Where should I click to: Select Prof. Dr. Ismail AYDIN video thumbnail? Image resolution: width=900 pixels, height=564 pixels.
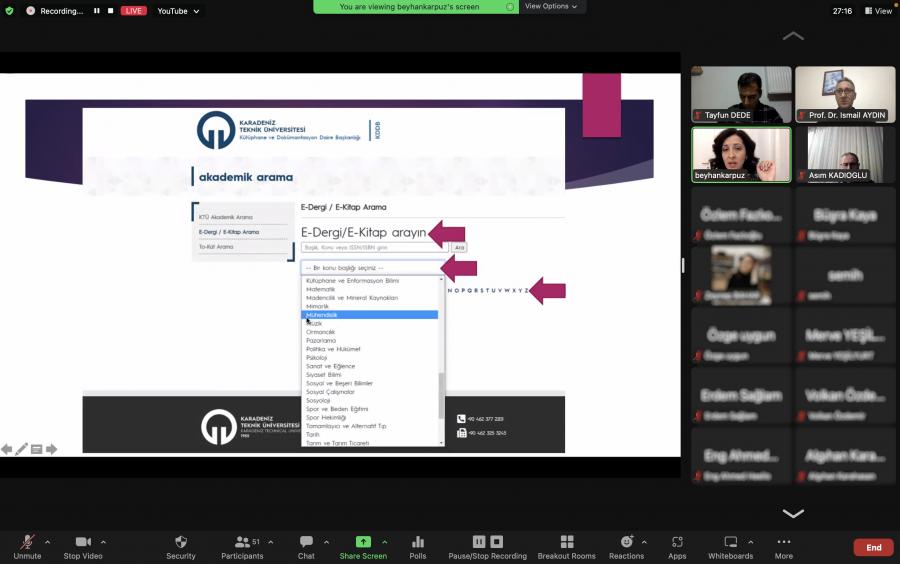(x=845, y=94)
